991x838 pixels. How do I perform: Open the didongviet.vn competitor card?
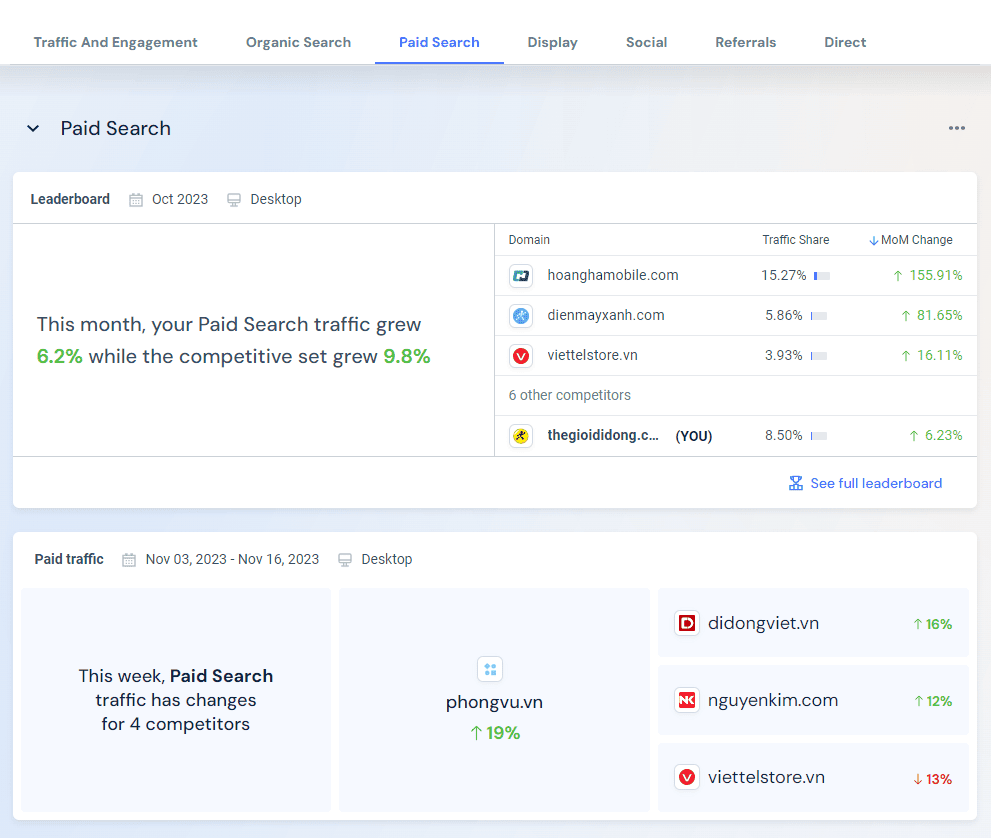coord(813,623)
